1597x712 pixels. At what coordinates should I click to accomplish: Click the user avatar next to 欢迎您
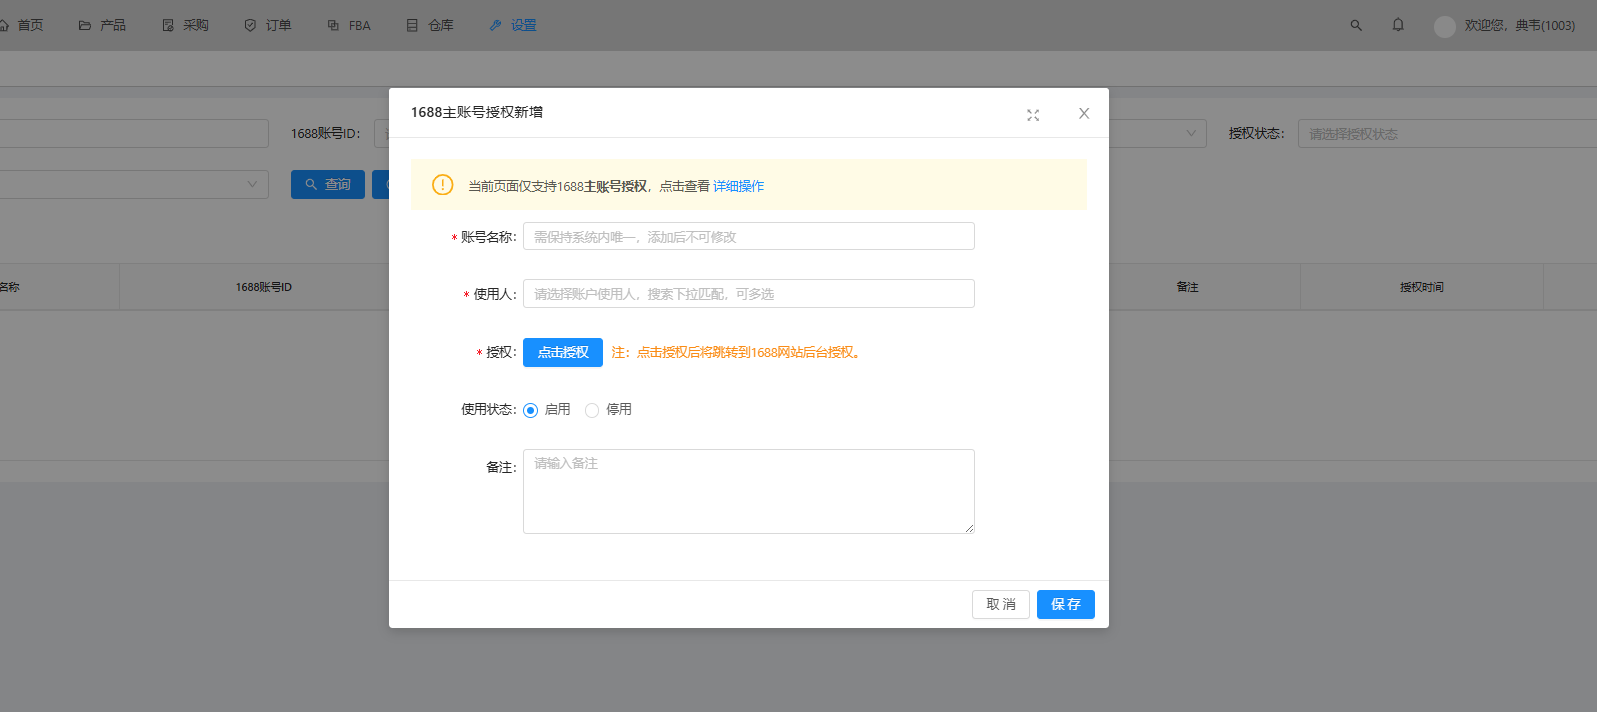(x=1444, y=26)
